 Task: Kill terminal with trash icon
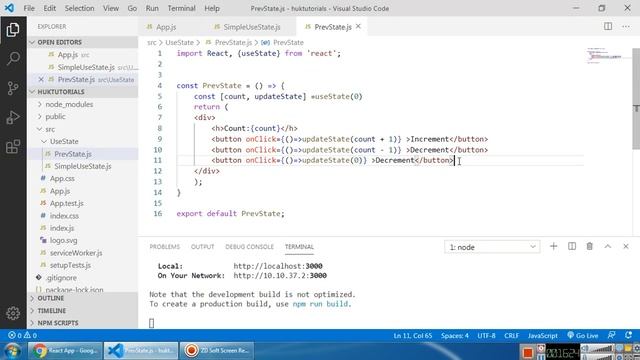click(589, 246)
